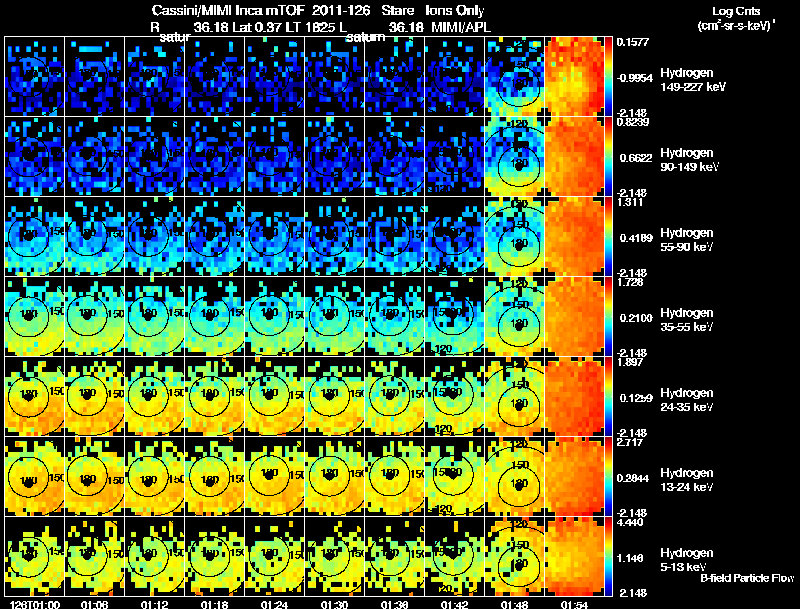Click the '1.311' color scale value
Viewport: 800px width, 609px height.
click(630, 202)
